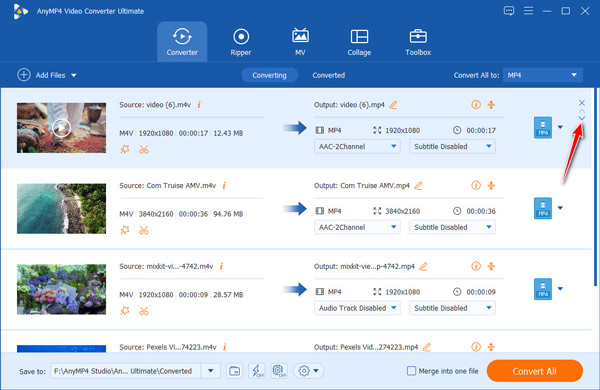Cut Com Truise AMV.m4v with scissors
This screenshot has width=600, height=390.
click(144, 230)
